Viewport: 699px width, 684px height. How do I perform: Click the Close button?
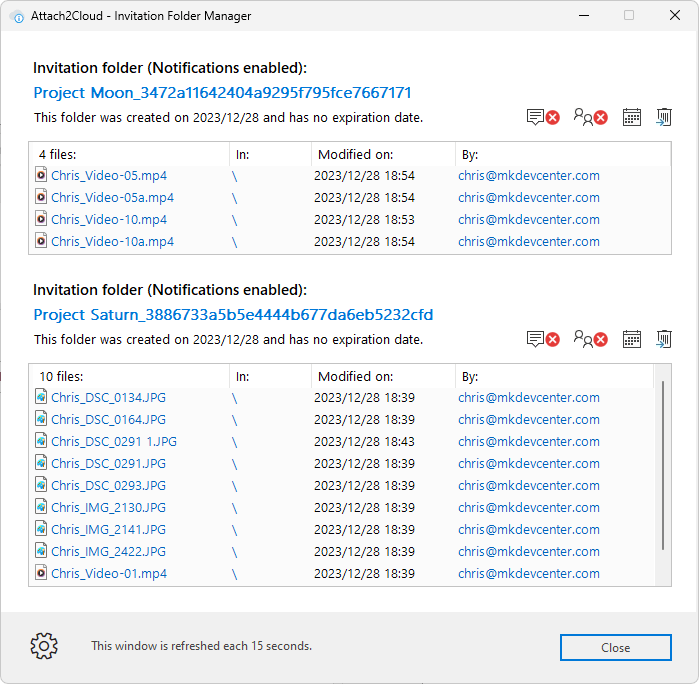pyautogui.click(x=615, y=647)
